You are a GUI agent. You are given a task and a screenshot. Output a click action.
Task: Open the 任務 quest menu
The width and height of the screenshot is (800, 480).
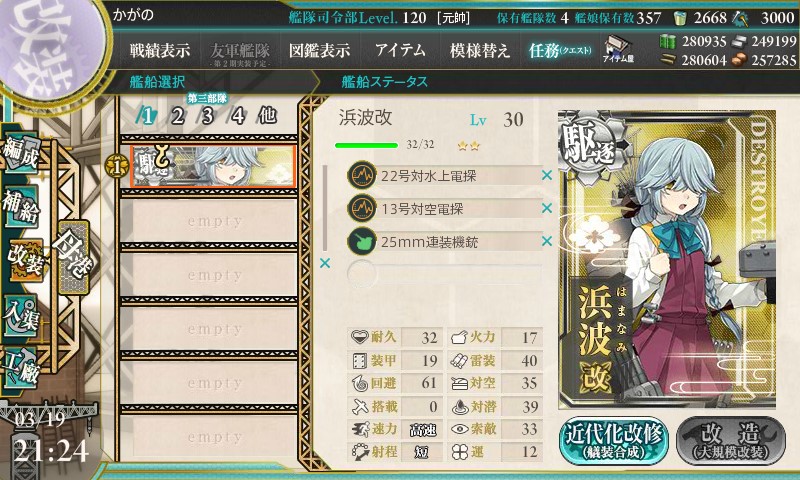560,50
